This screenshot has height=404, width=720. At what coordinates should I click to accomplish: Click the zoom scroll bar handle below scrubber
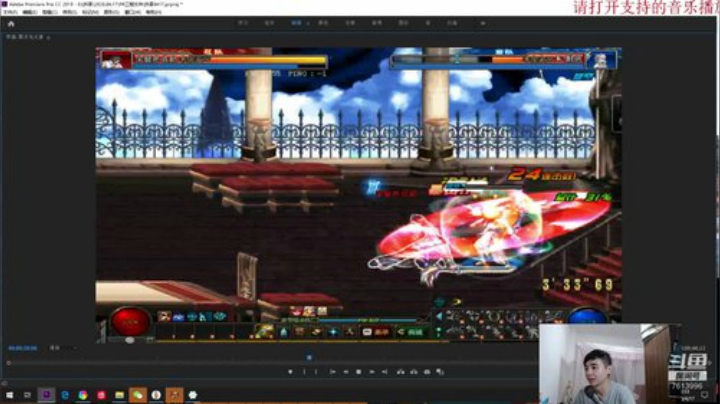point(8,363)
